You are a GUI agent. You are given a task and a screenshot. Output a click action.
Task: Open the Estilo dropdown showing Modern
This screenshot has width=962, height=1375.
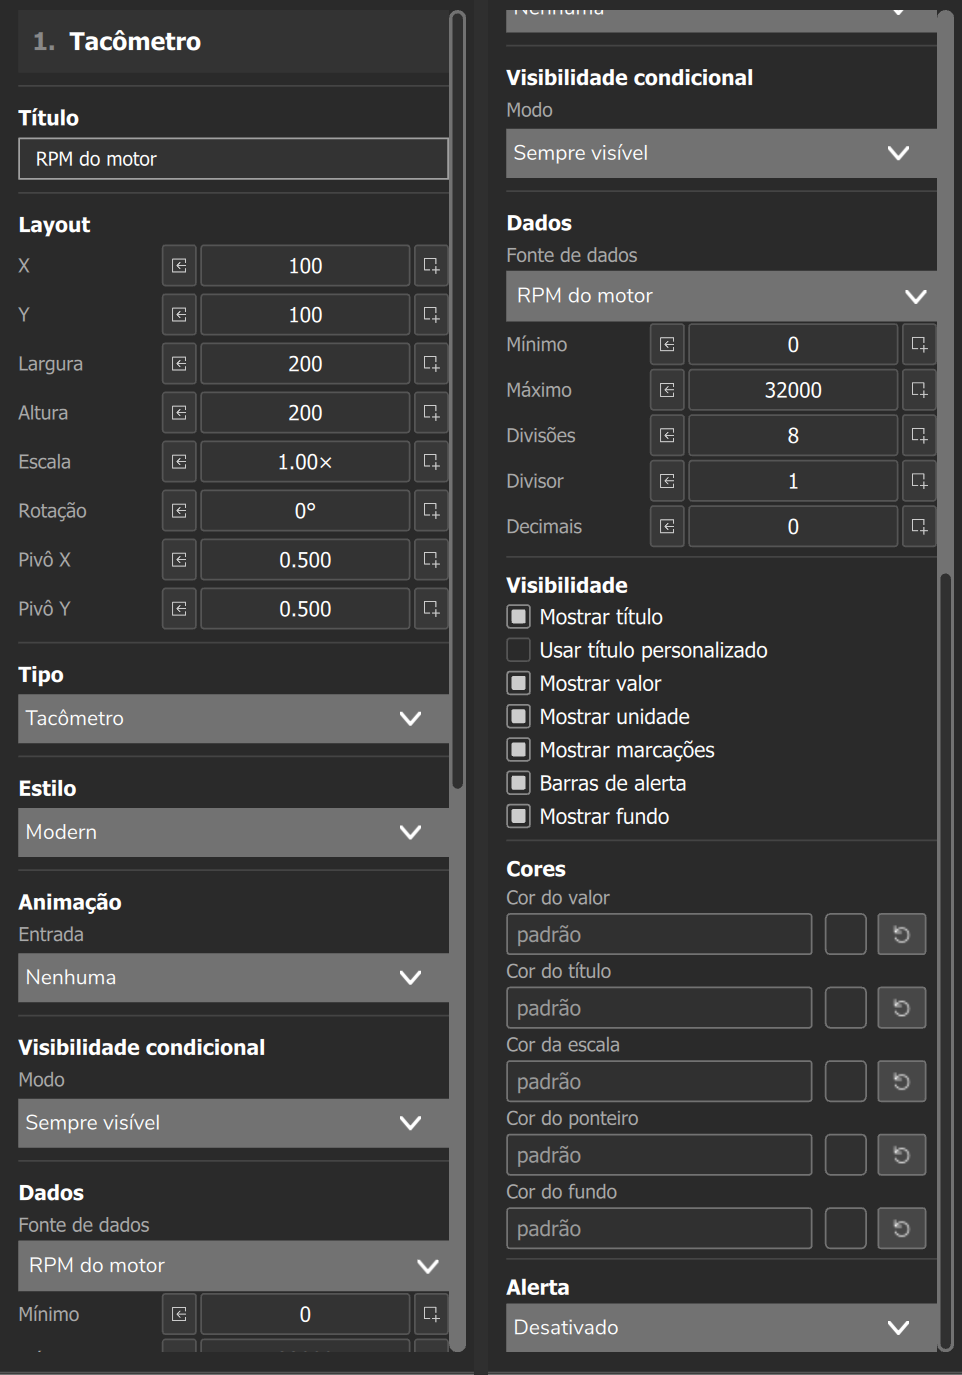233,833
